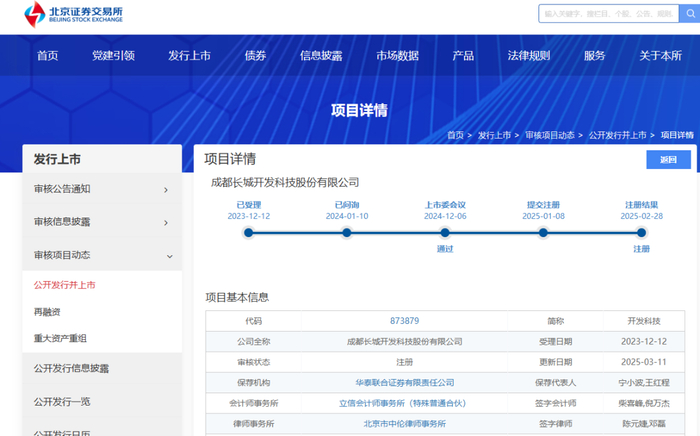Select 公开发行并上市 in the sidebar

tap(65, 285)
